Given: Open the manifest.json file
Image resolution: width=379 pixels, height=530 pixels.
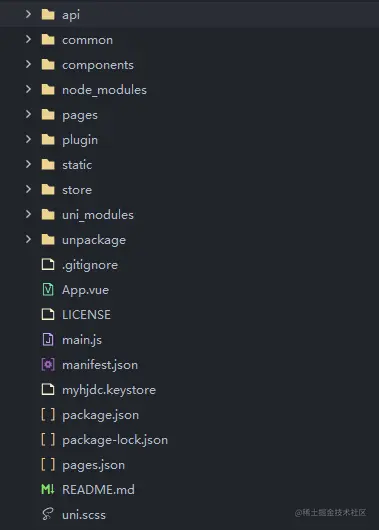Looking at the screenshot, I should coord(100,365).
